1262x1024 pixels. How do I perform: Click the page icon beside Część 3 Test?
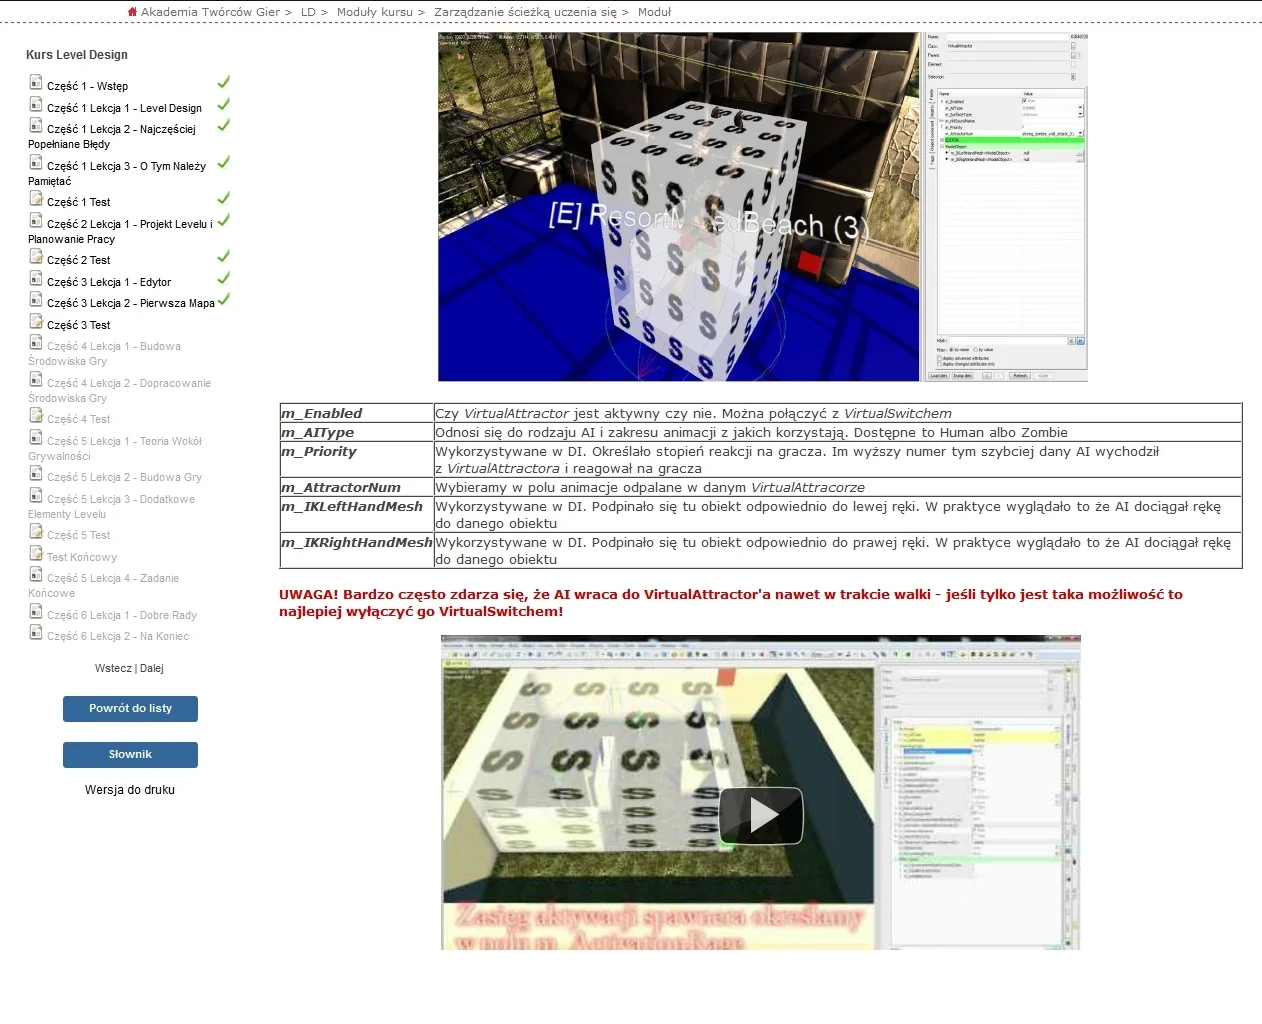[x=36, y=321]
